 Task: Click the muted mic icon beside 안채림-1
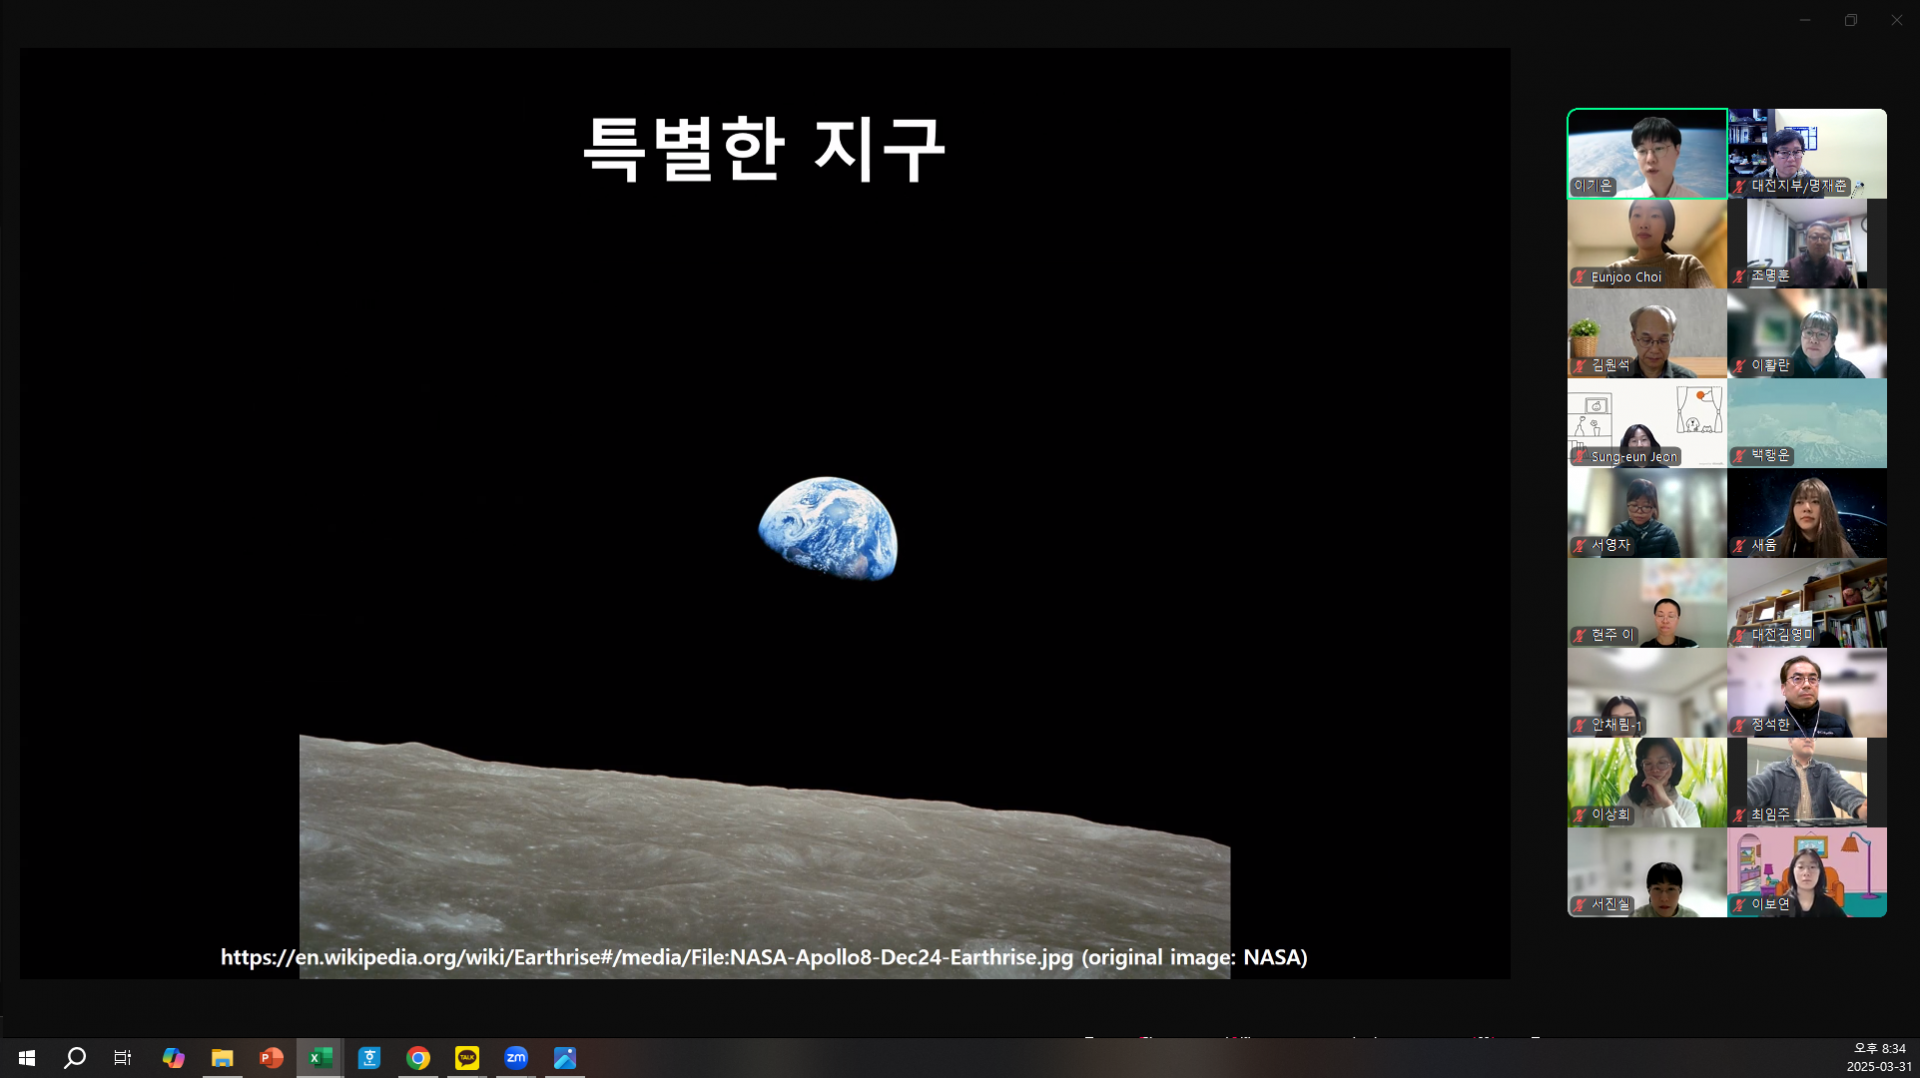[x=1580, y=726]
